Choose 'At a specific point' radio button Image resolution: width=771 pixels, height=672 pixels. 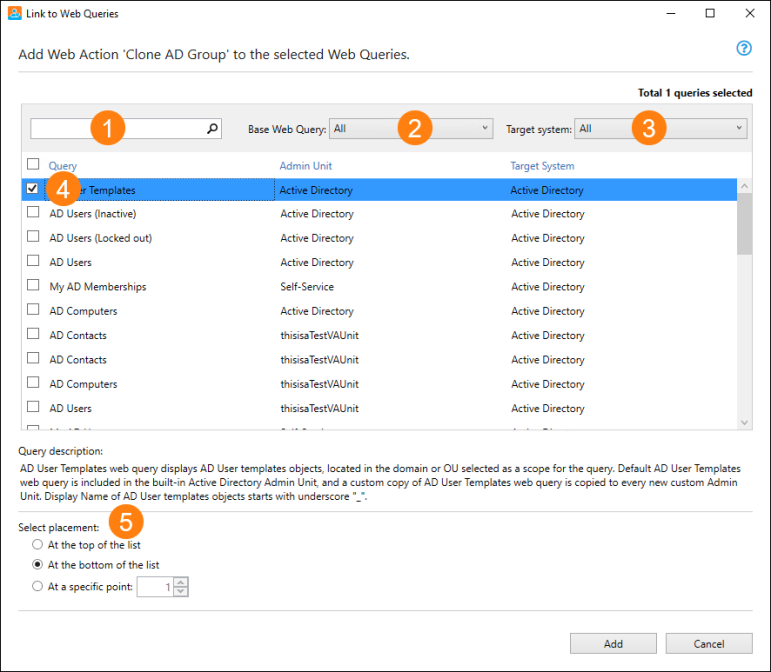click(x=37, y=586)
